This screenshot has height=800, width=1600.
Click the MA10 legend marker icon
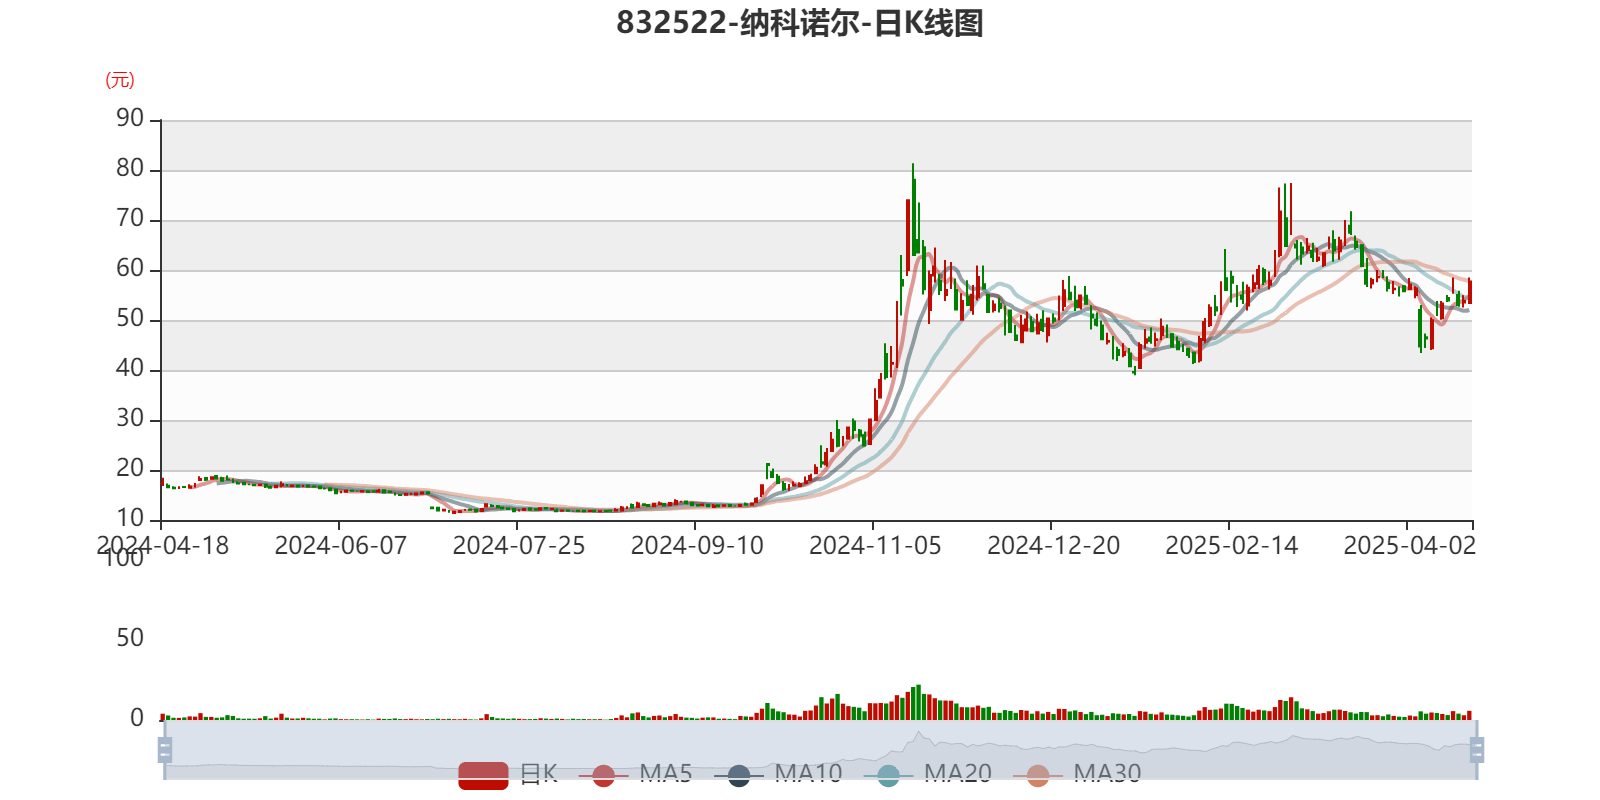click(x=739, y=774)
